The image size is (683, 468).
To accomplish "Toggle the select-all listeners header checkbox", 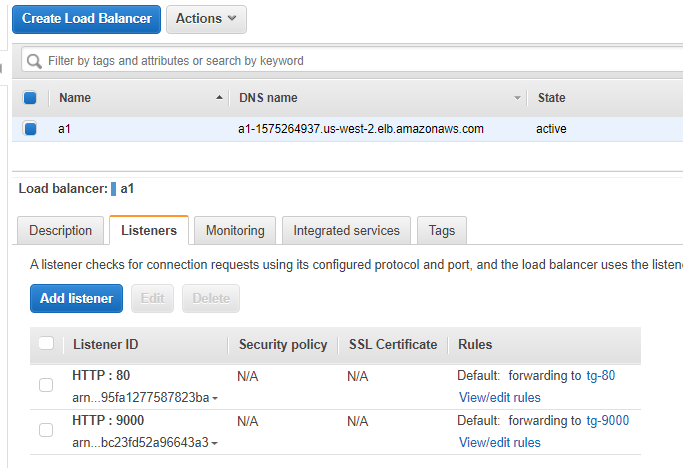I will (x=46, y=343).
